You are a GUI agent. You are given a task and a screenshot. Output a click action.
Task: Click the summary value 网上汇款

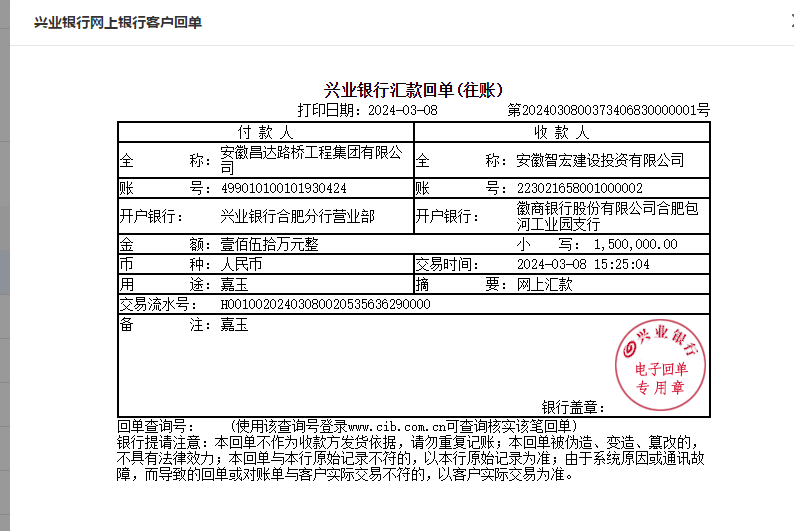(x=544, y=284)
